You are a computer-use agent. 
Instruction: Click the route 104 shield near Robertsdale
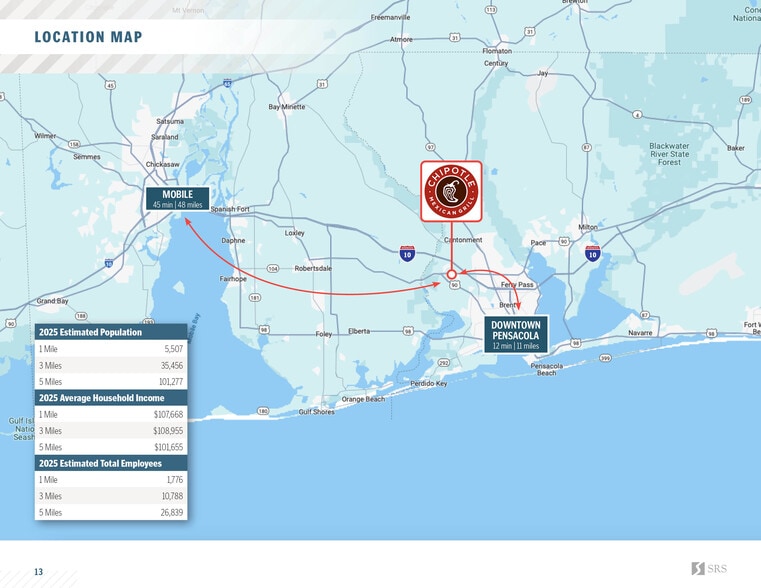pos(272,269)
